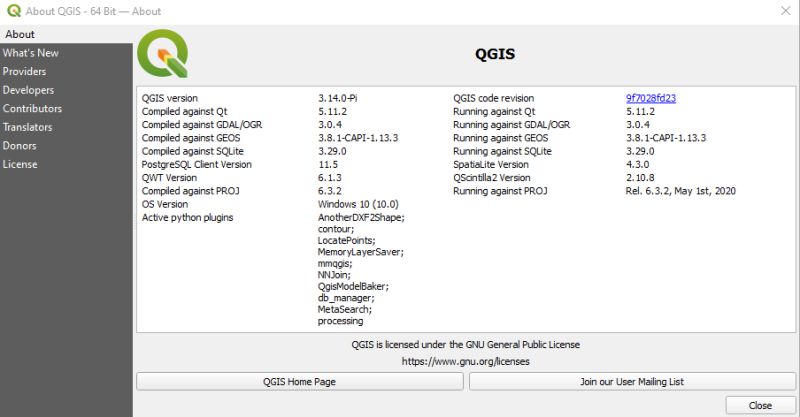Click the QWT Version value 6.1.3

(x=330, y=178)
